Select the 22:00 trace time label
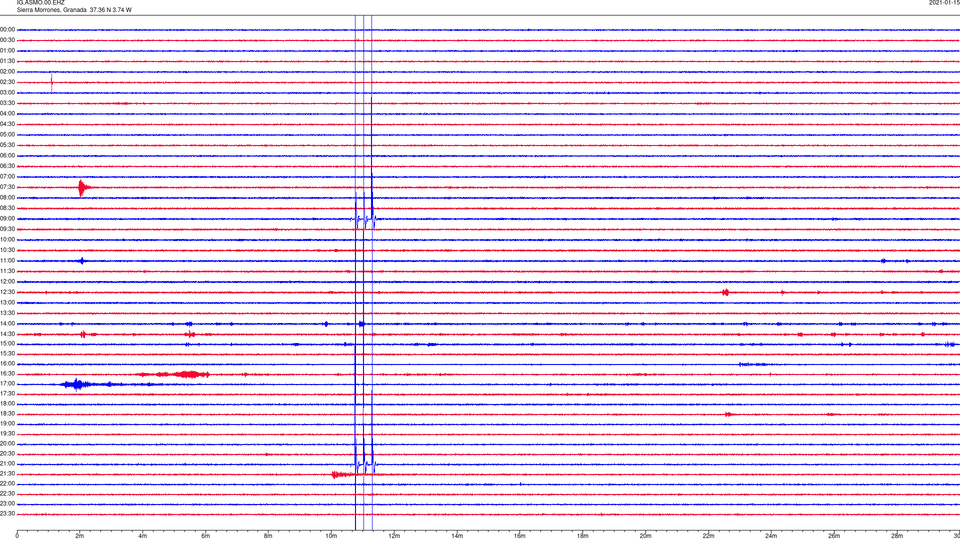Screen dimensions: 960x540 pyautogui.click(x=7, y=484)
